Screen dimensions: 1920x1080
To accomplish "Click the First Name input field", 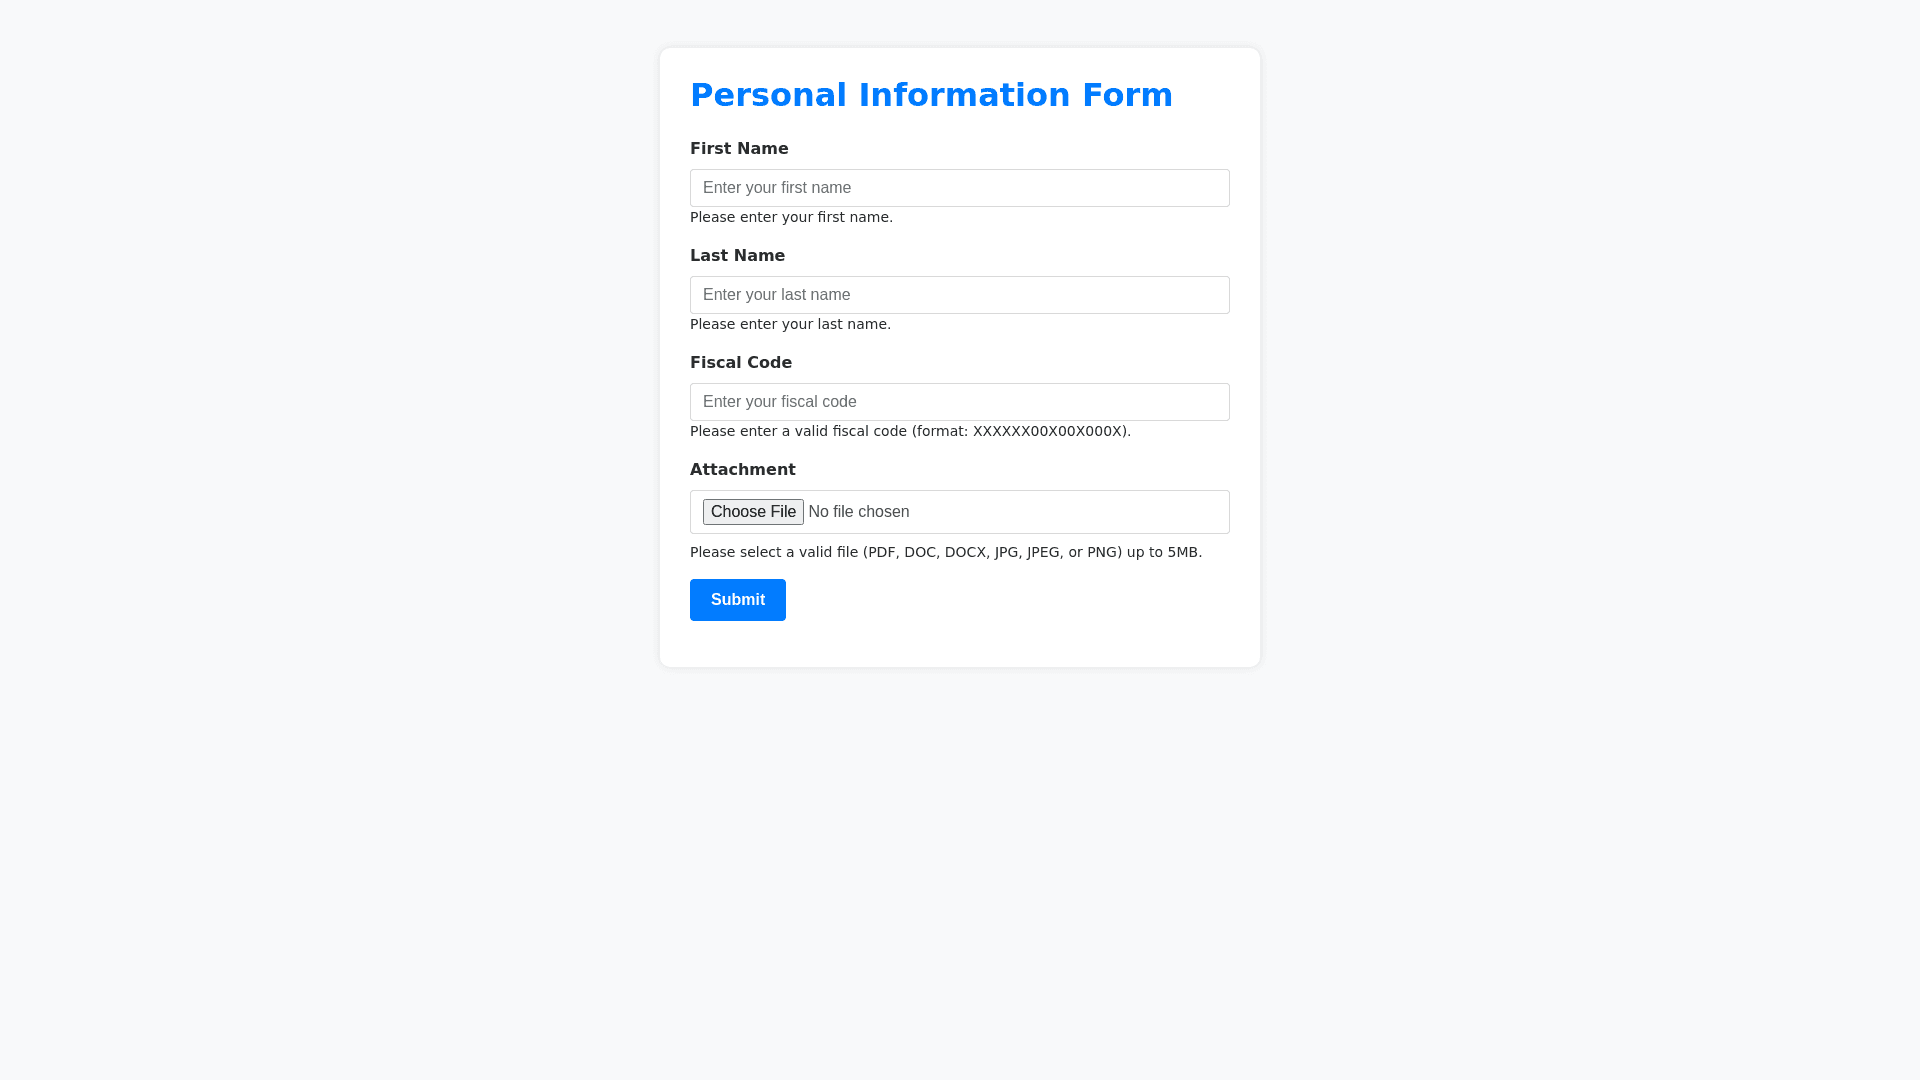I will [x=960, y=188].
